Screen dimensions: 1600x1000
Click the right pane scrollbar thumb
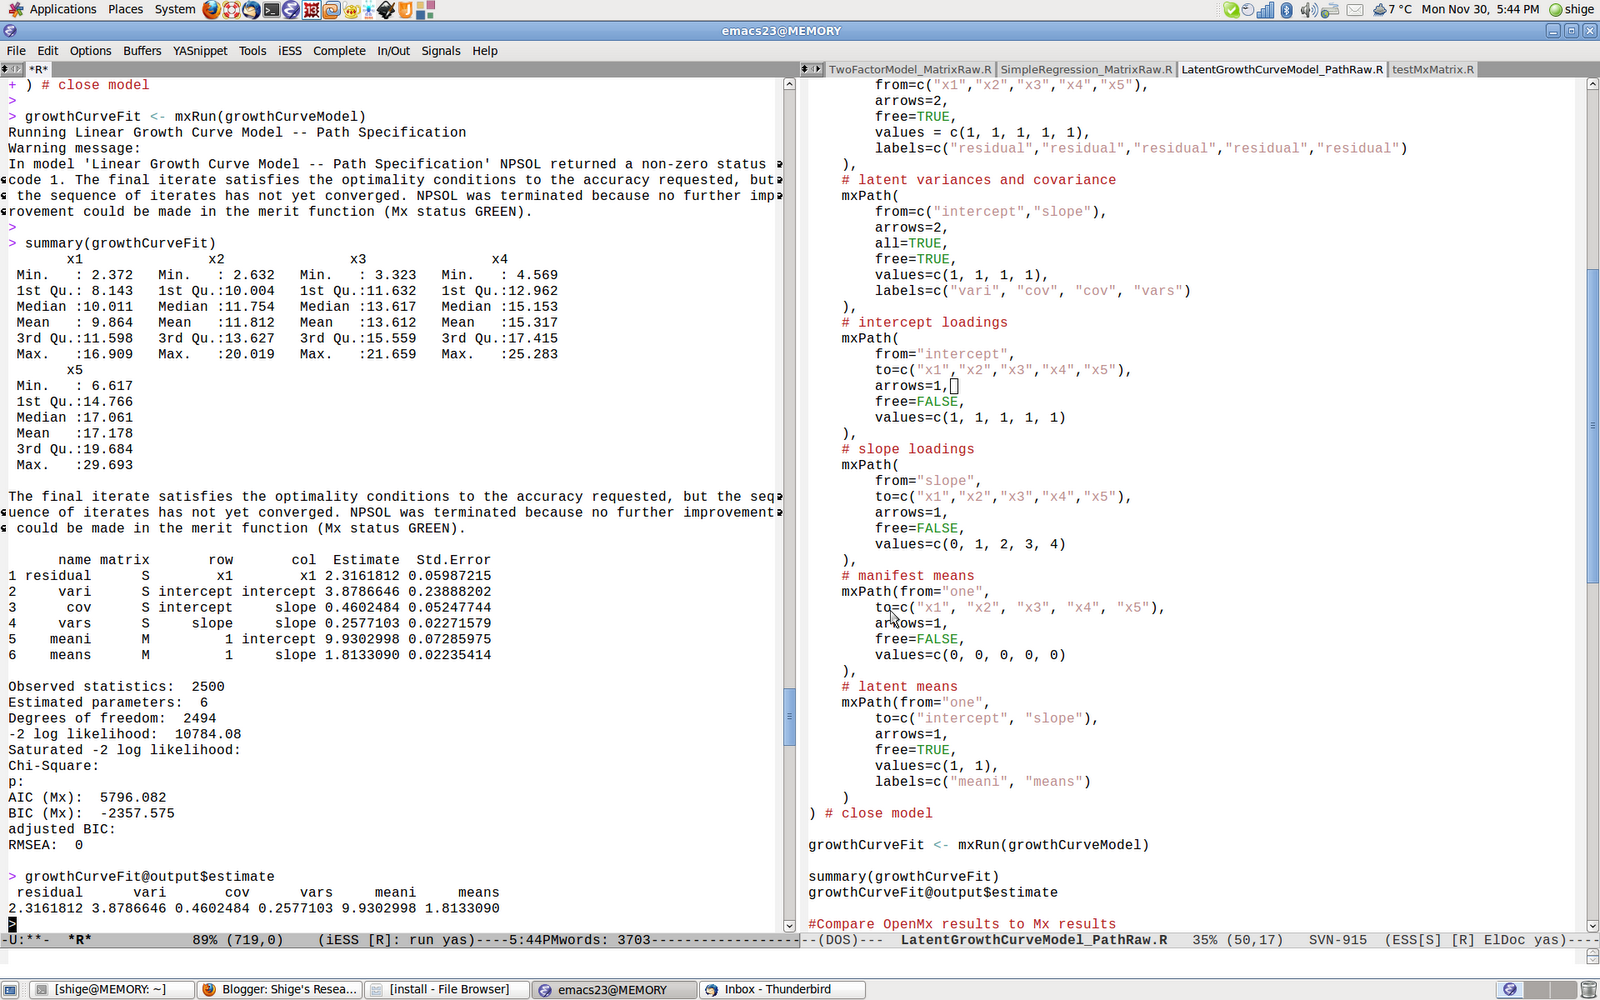click(x=1593, y=427)
